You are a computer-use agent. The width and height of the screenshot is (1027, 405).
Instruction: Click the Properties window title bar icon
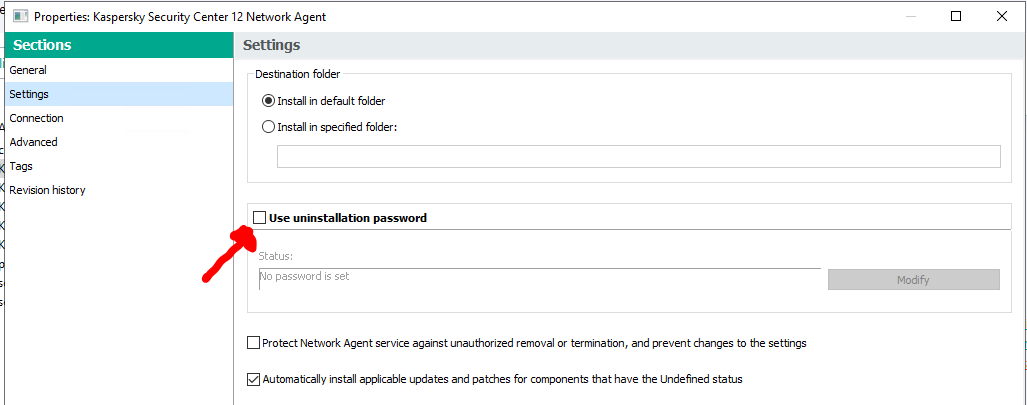tap(19, 17)
